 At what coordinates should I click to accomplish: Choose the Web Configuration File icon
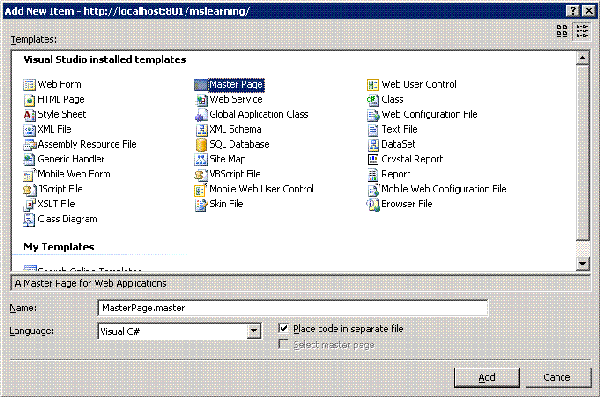[373, 115]
